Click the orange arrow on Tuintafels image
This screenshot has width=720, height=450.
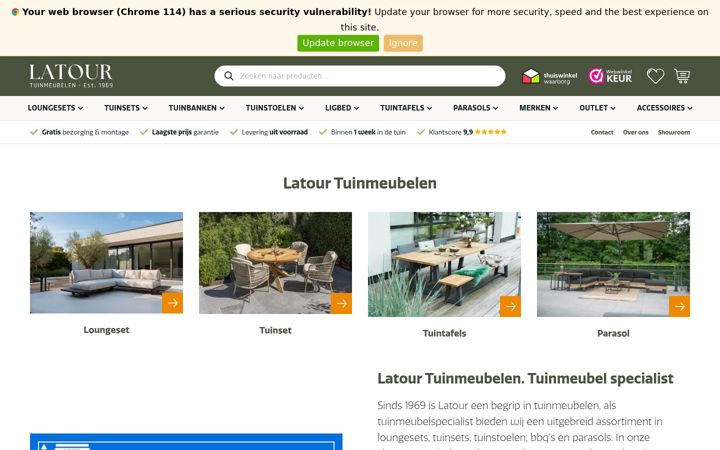tap(510, 306)
